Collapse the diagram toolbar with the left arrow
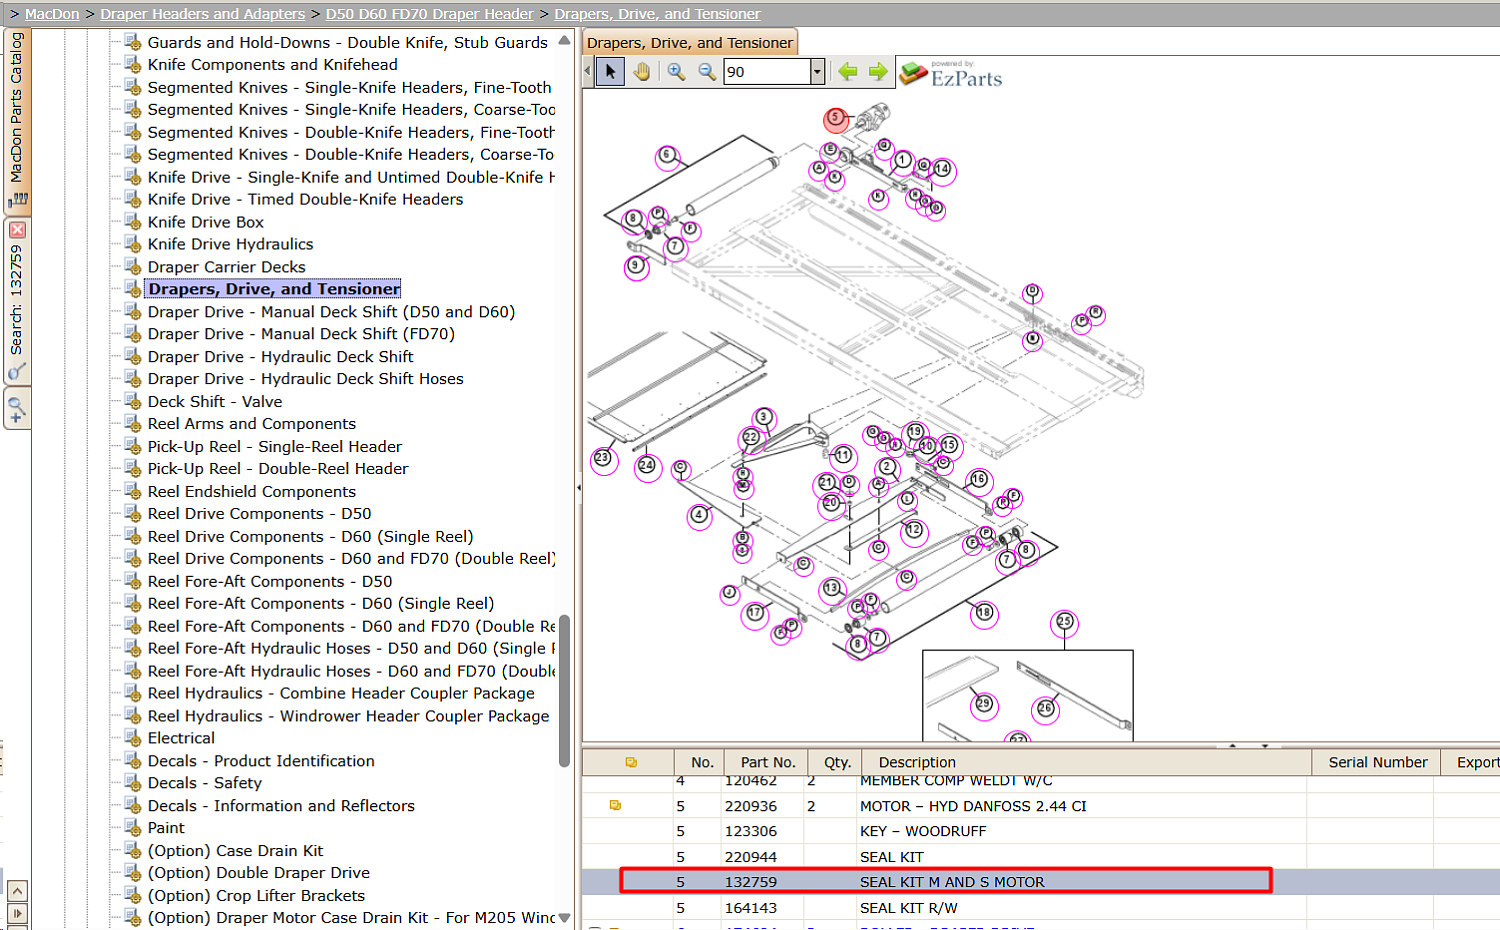1500x930 pixels. pyautogui.click(x=587, y=72)
